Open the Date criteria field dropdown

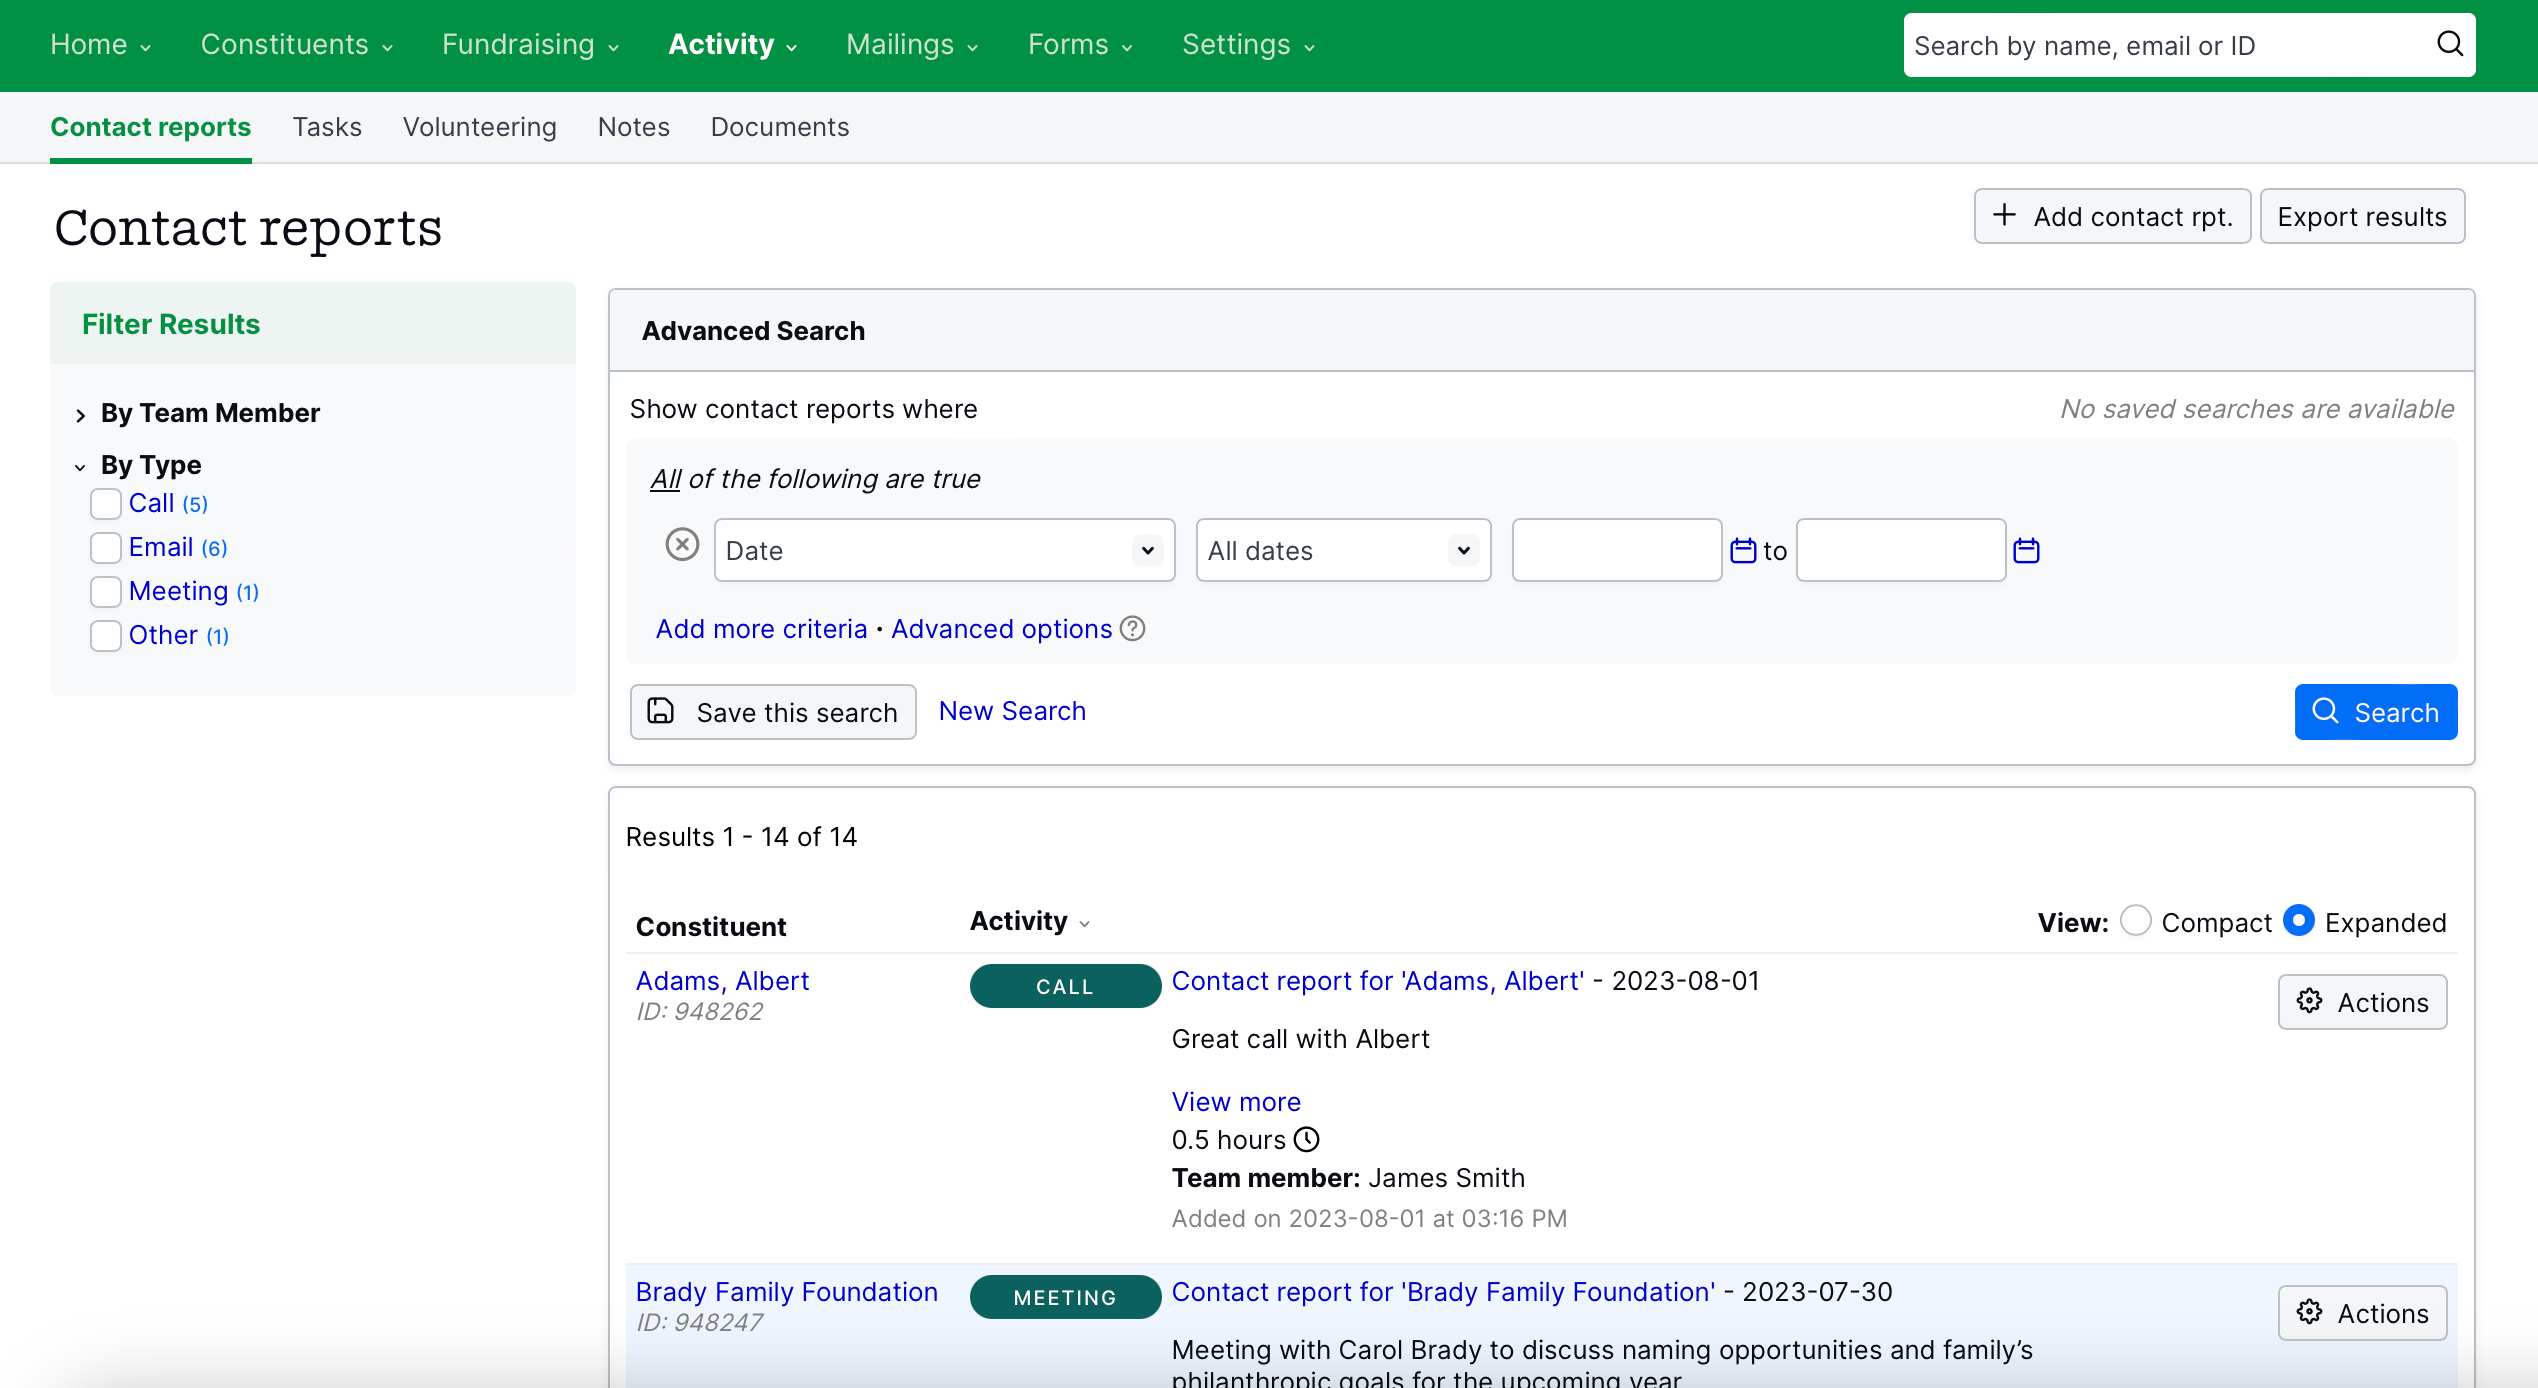944,550
